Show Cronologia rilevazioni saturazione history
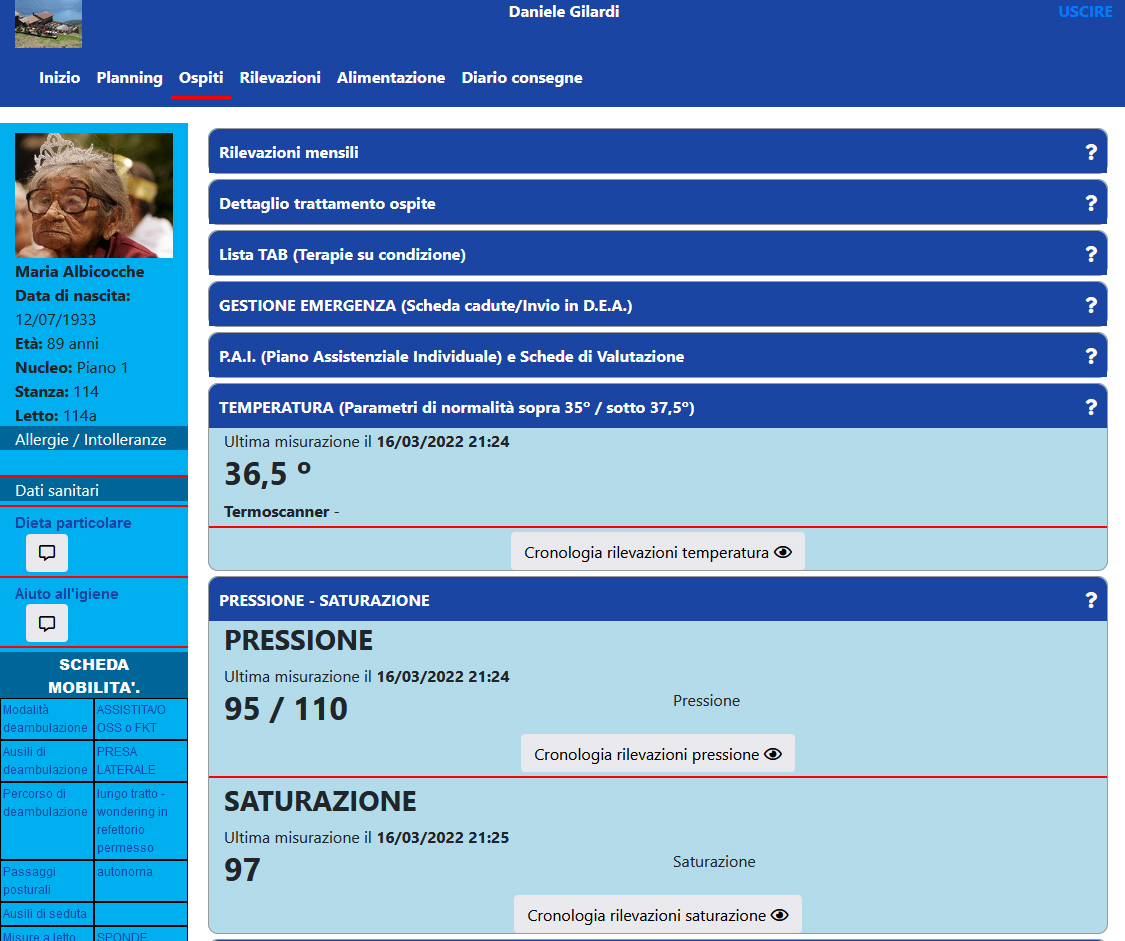 point(657,915)
